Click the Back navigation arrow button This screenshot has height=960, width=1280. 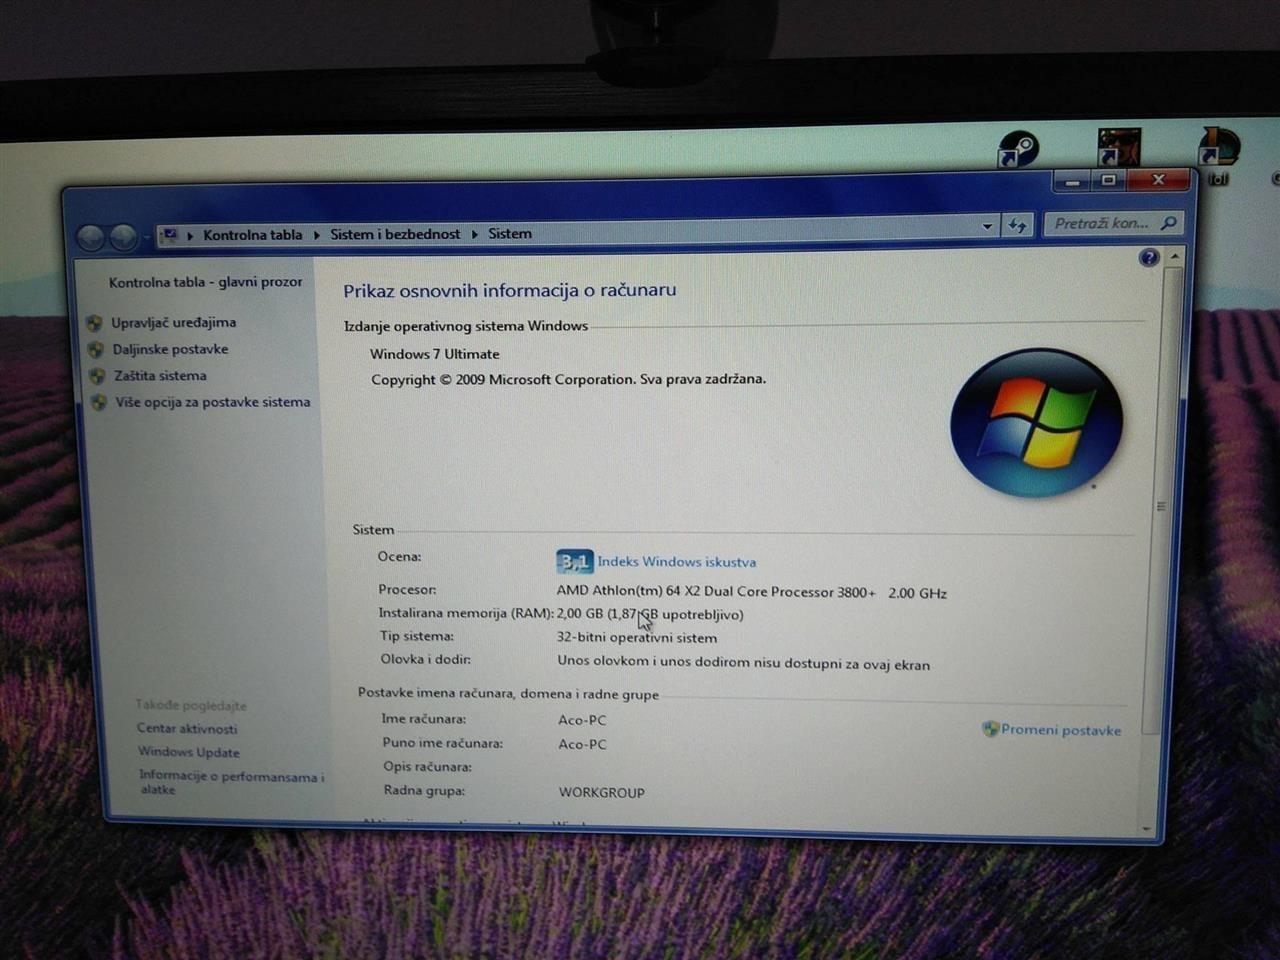pos(91,237)
